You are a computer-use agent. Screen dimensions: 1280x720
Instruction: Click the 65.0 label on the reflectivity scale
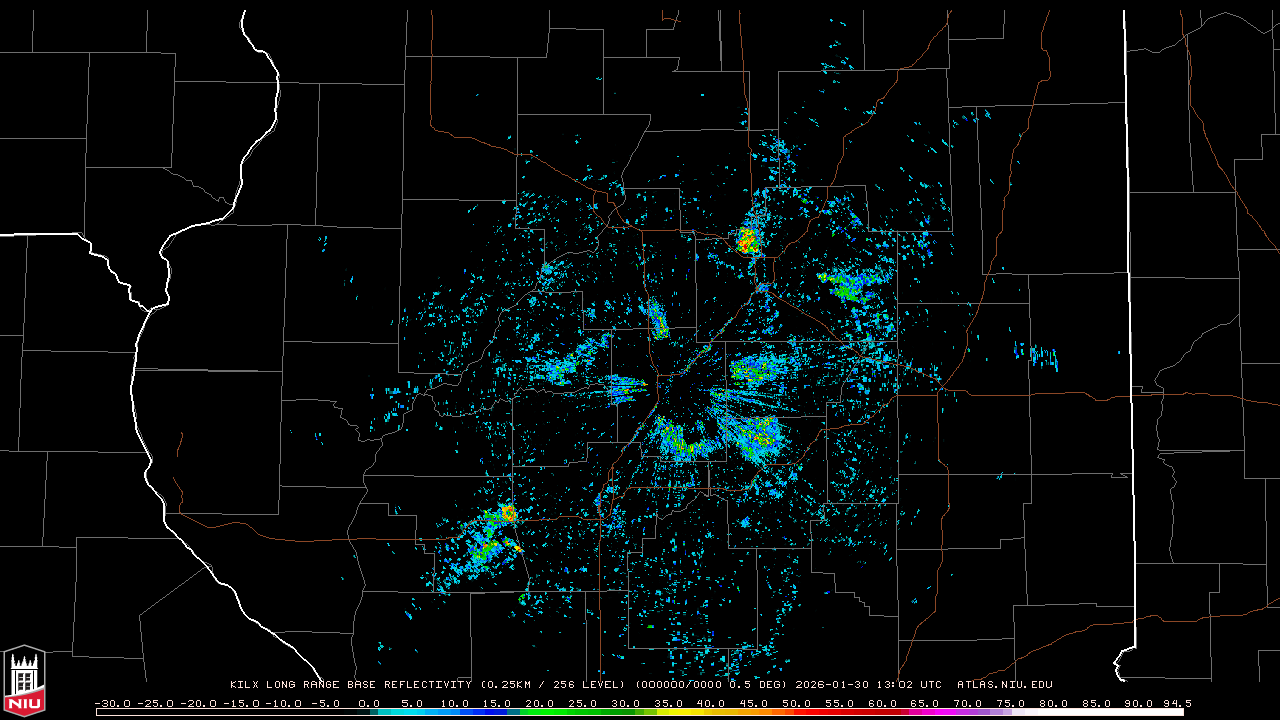[927, 703]
